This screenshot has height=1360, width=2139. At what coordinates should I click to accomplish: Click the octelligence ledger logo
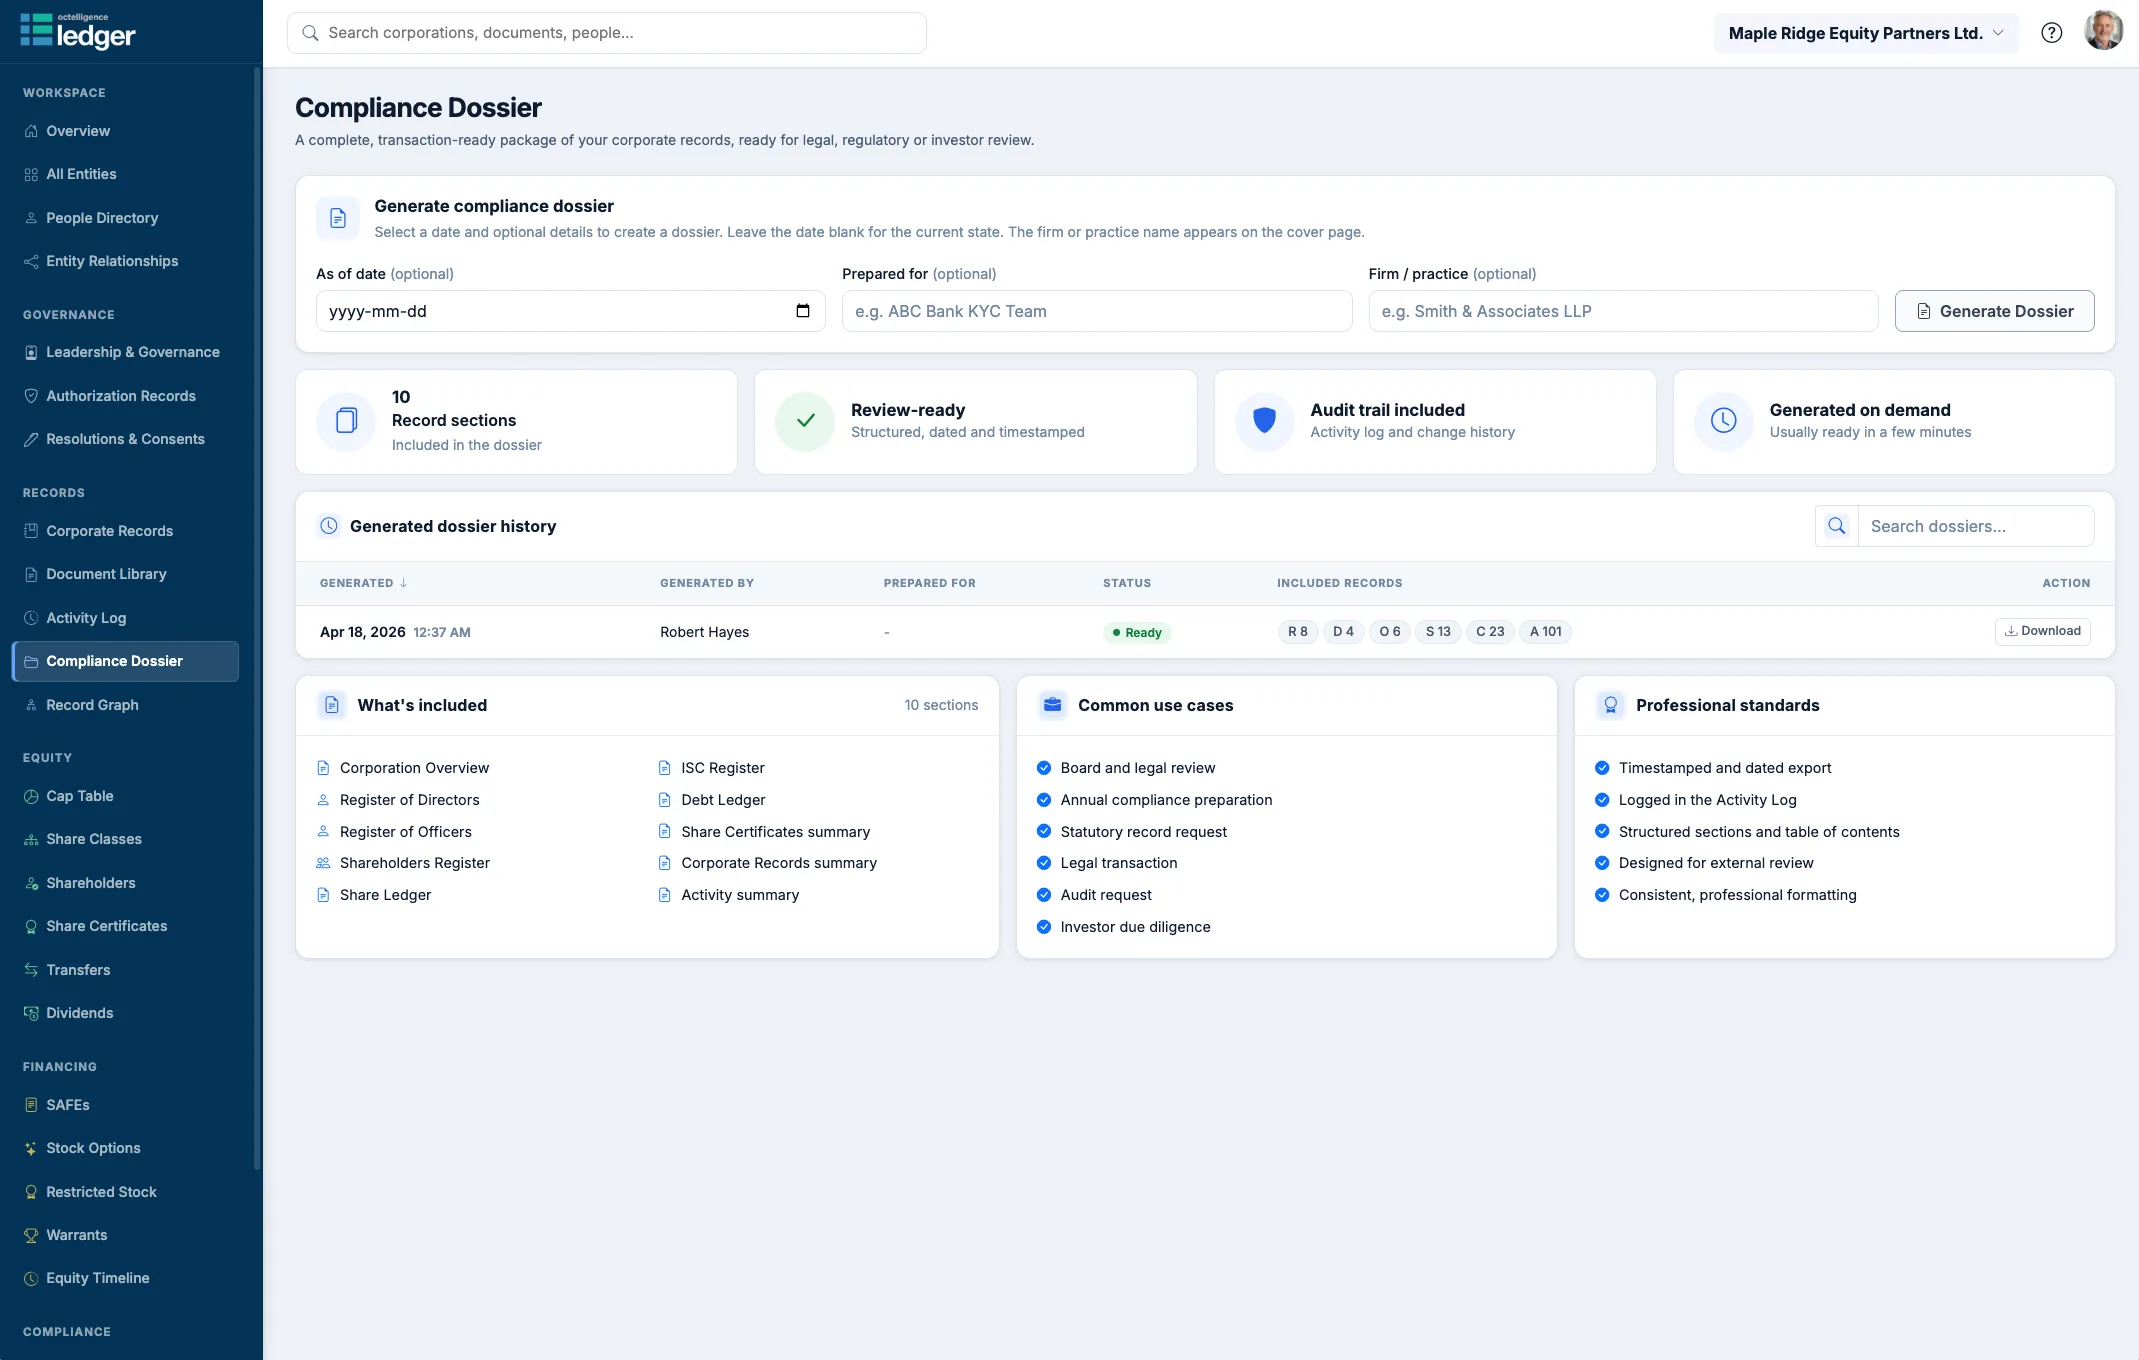(x=78, y=32)
